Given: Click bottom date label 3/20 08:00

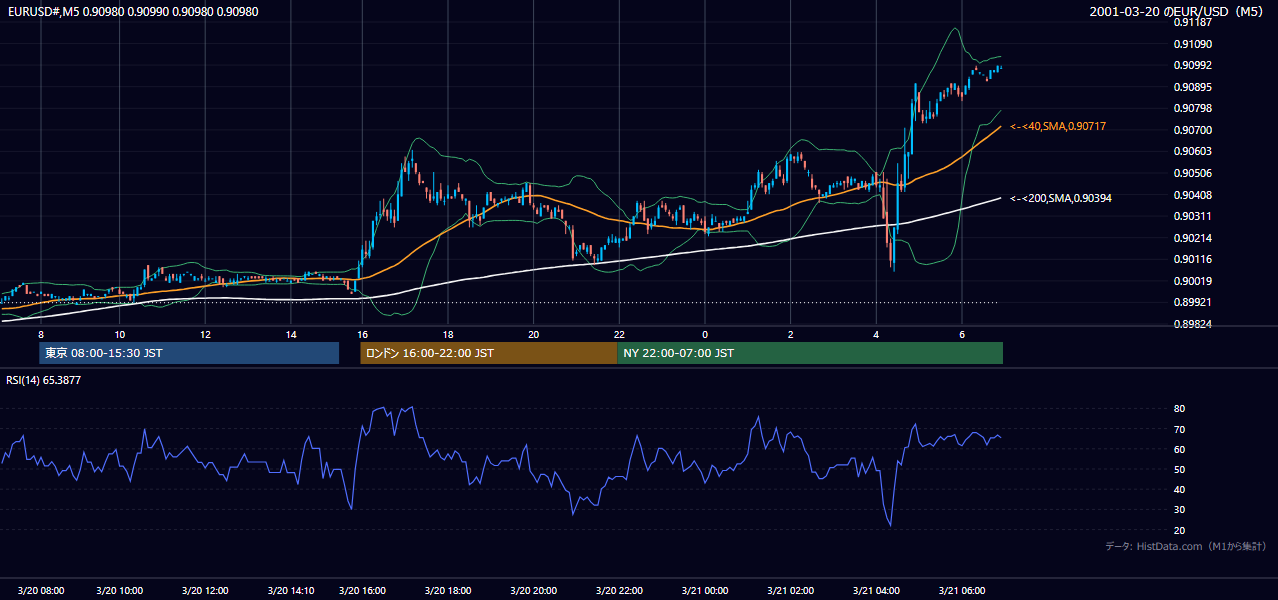Looking at the screenshot, I should pos(41,590).
